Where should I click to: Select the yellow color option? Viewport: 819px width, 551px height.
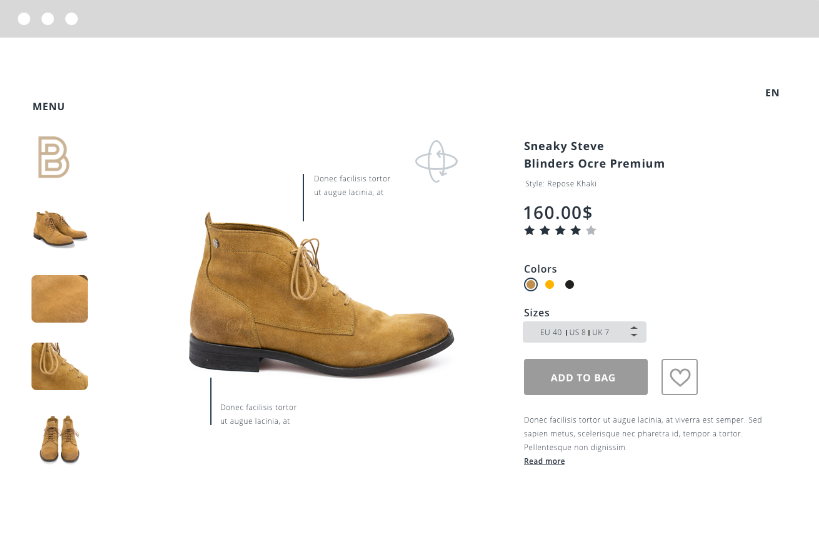point(550,285)
